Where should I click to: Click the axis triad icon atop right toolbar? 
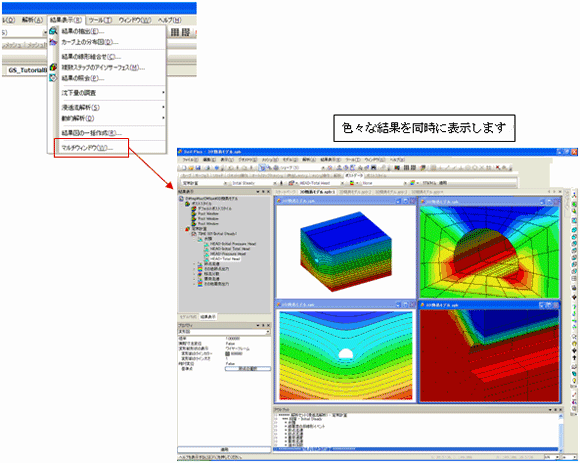click(x=574, y=196)
